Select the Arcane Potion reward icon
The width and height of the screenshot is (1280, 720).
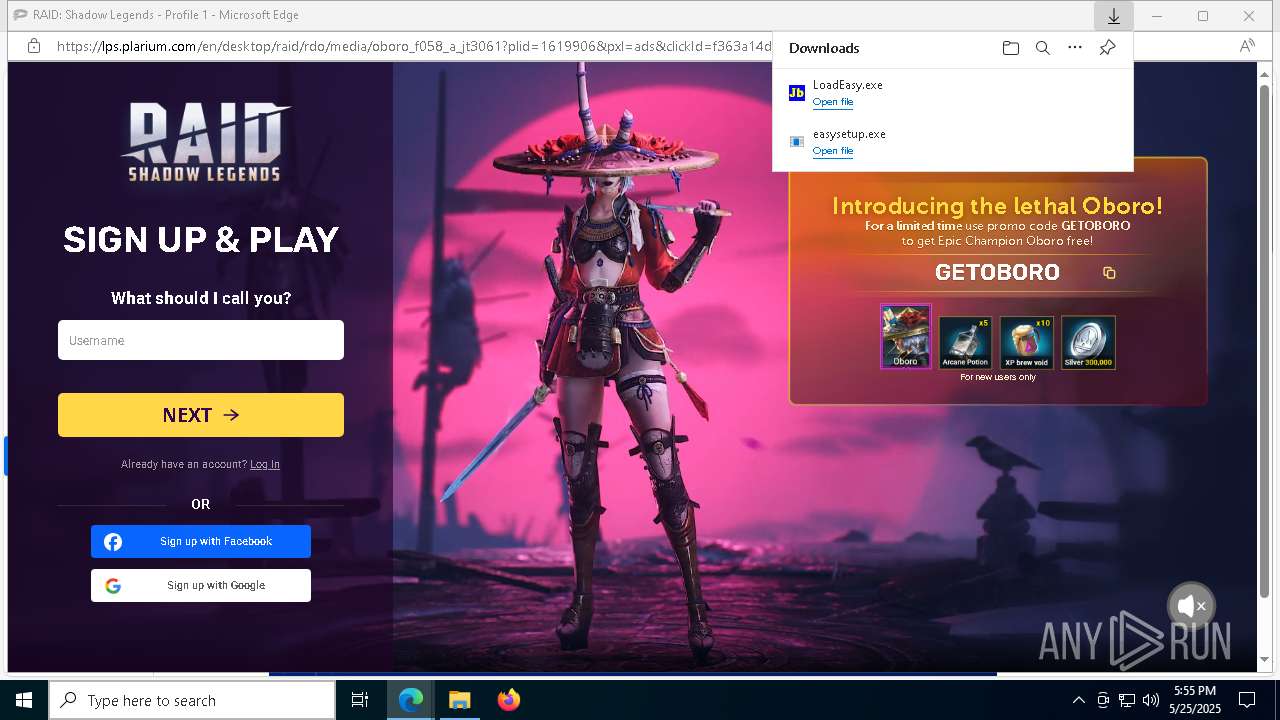[x=965, y=343]
